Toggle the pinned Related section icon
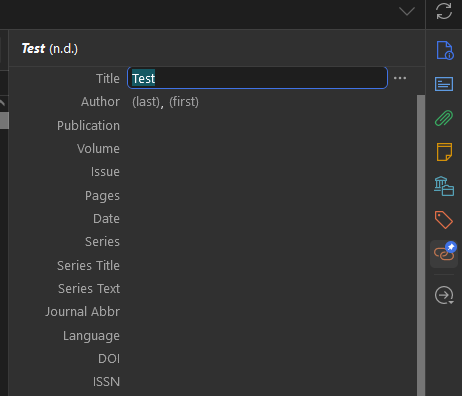This screenshot has width=462, height=396. (x=444, y=254)
